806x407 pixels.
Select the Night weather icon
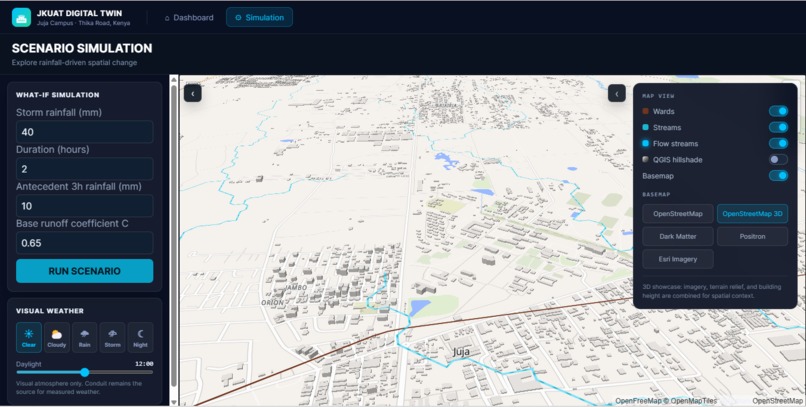[140, 337]
